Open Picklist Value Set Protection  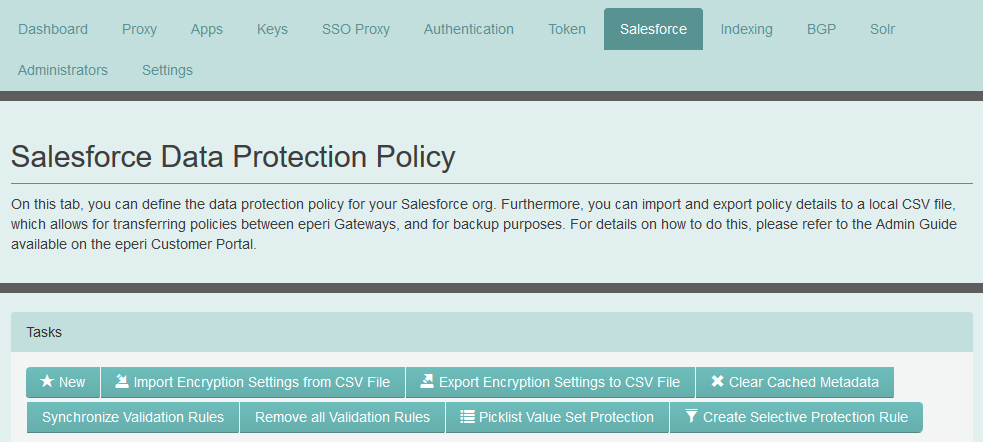tap(557, 418)
